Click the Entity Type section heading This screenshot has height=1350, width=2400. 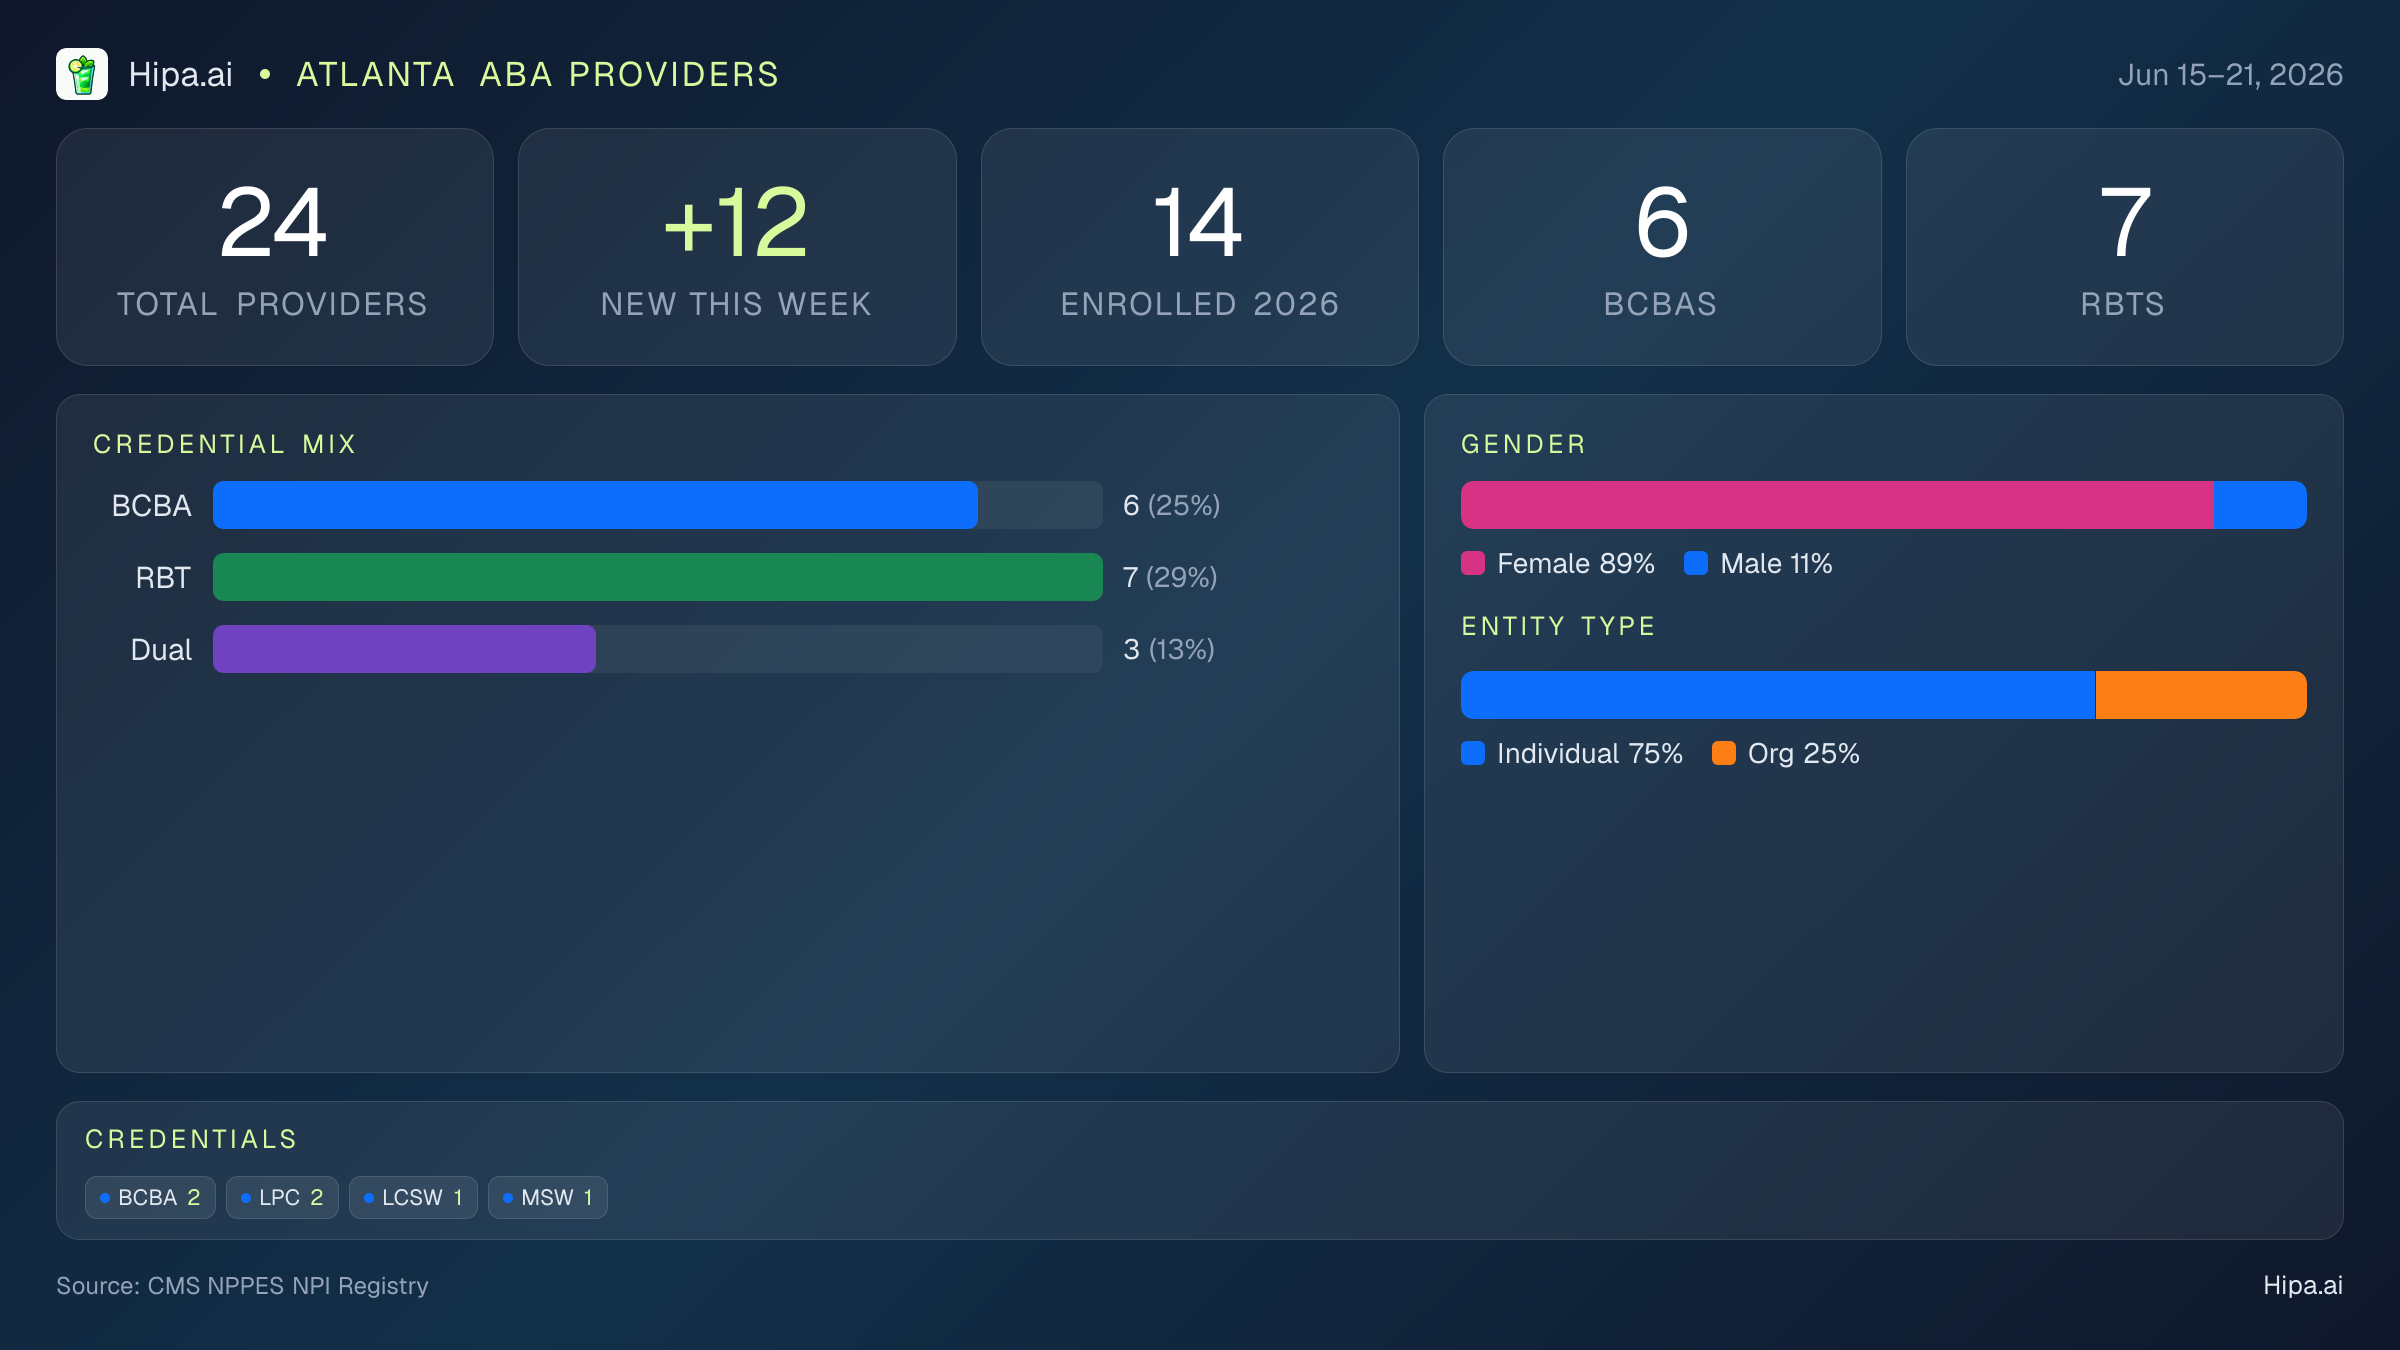click(x=1558, y=626)
